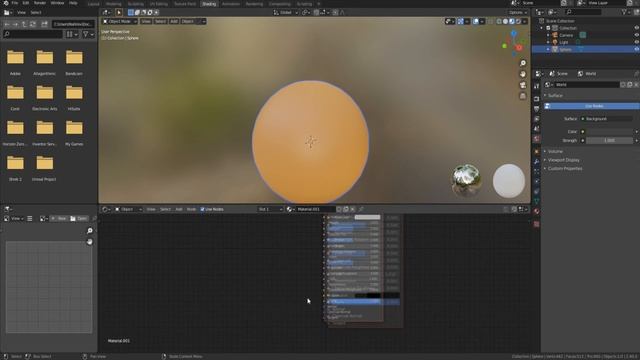Click the World Color swatch field
The height and width of the screenshot is (360, 640).
610,132
